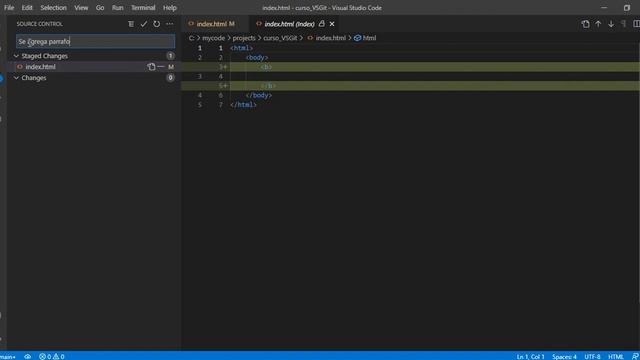Open the Edit menu
The width and height of the screenshot is (640, 360).
(x=27, y=8)
